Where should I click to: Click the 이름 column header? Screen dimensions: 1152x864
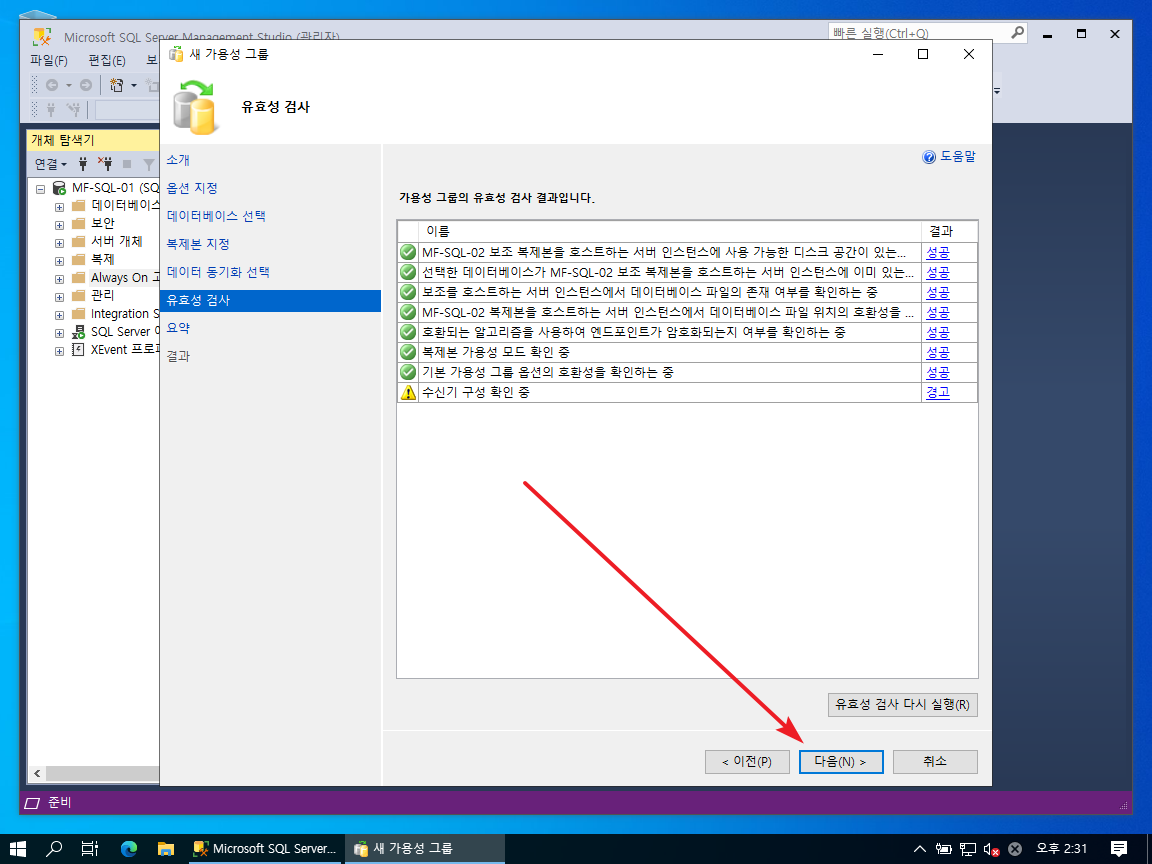point(669,231)
